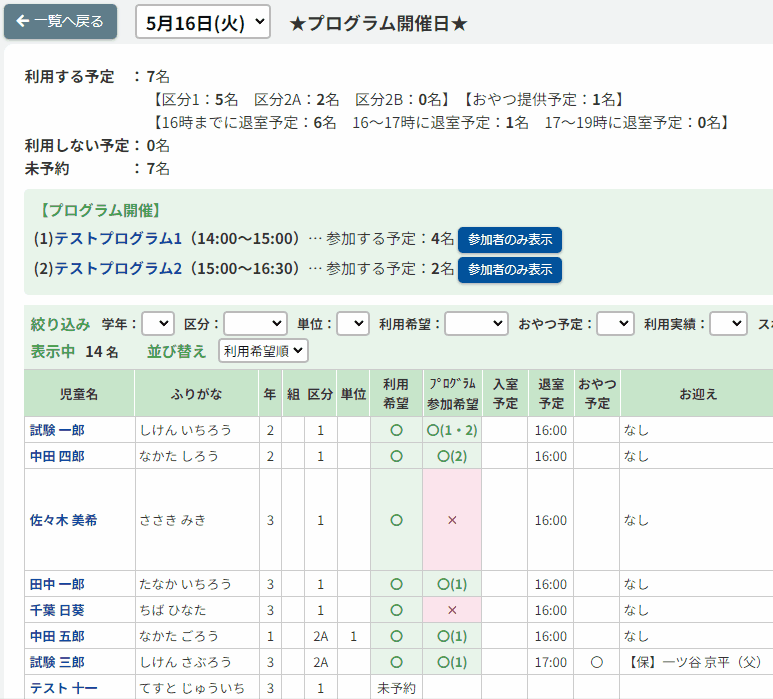The width and height of the screenshot is (773, 699).
Task: Open child record テスト 十一
Action: (62, 688)
